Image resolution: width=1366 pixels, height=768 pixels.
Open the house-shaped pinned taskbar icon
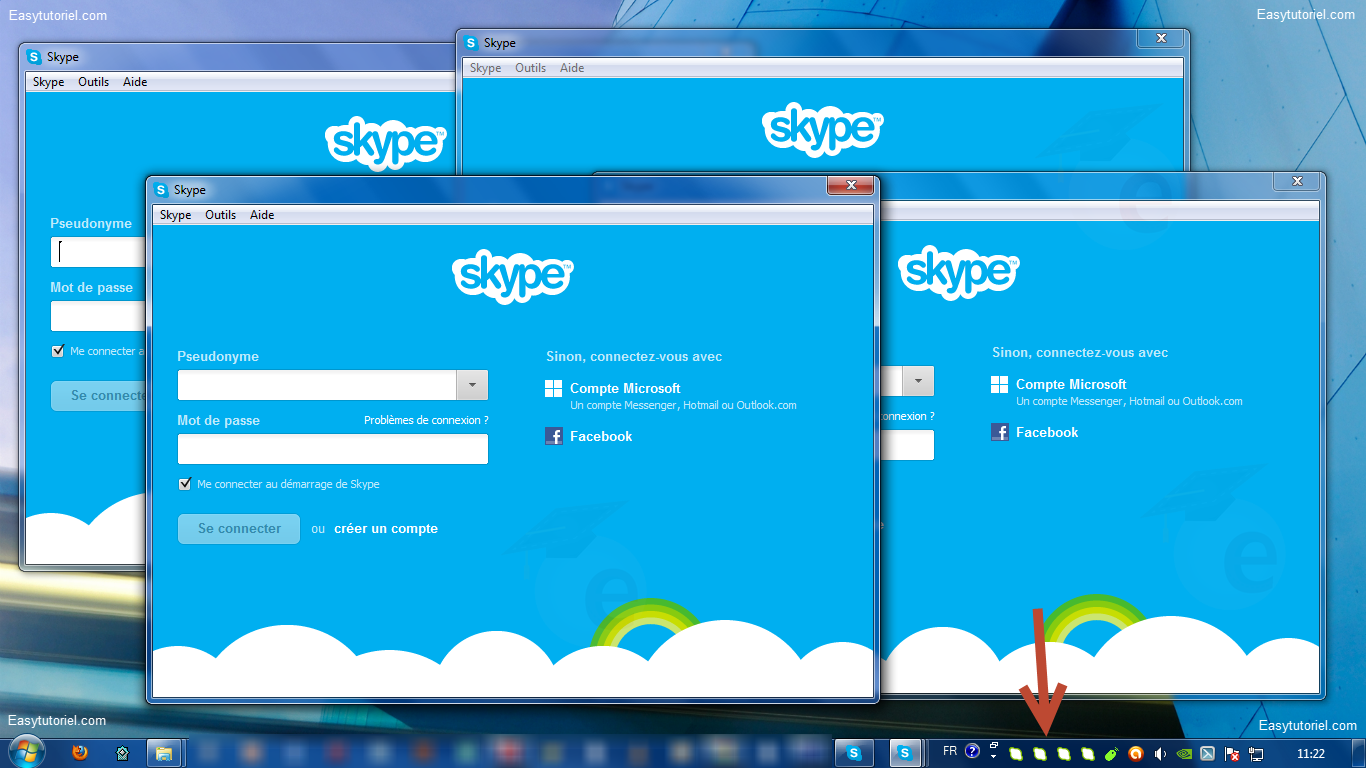click(x=122, y=753)
